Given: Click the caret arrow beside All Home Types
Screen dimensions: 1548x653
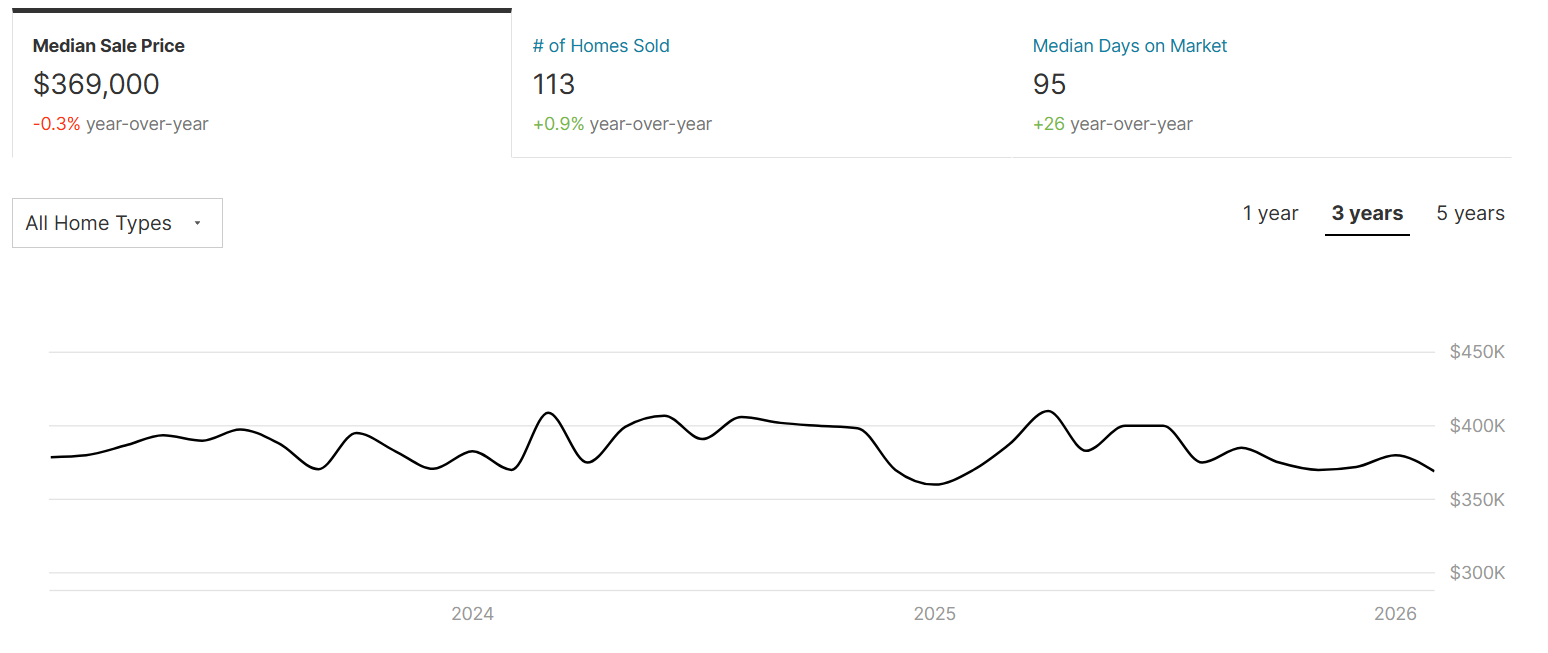Looking at the screenshot, I should 197,223.
